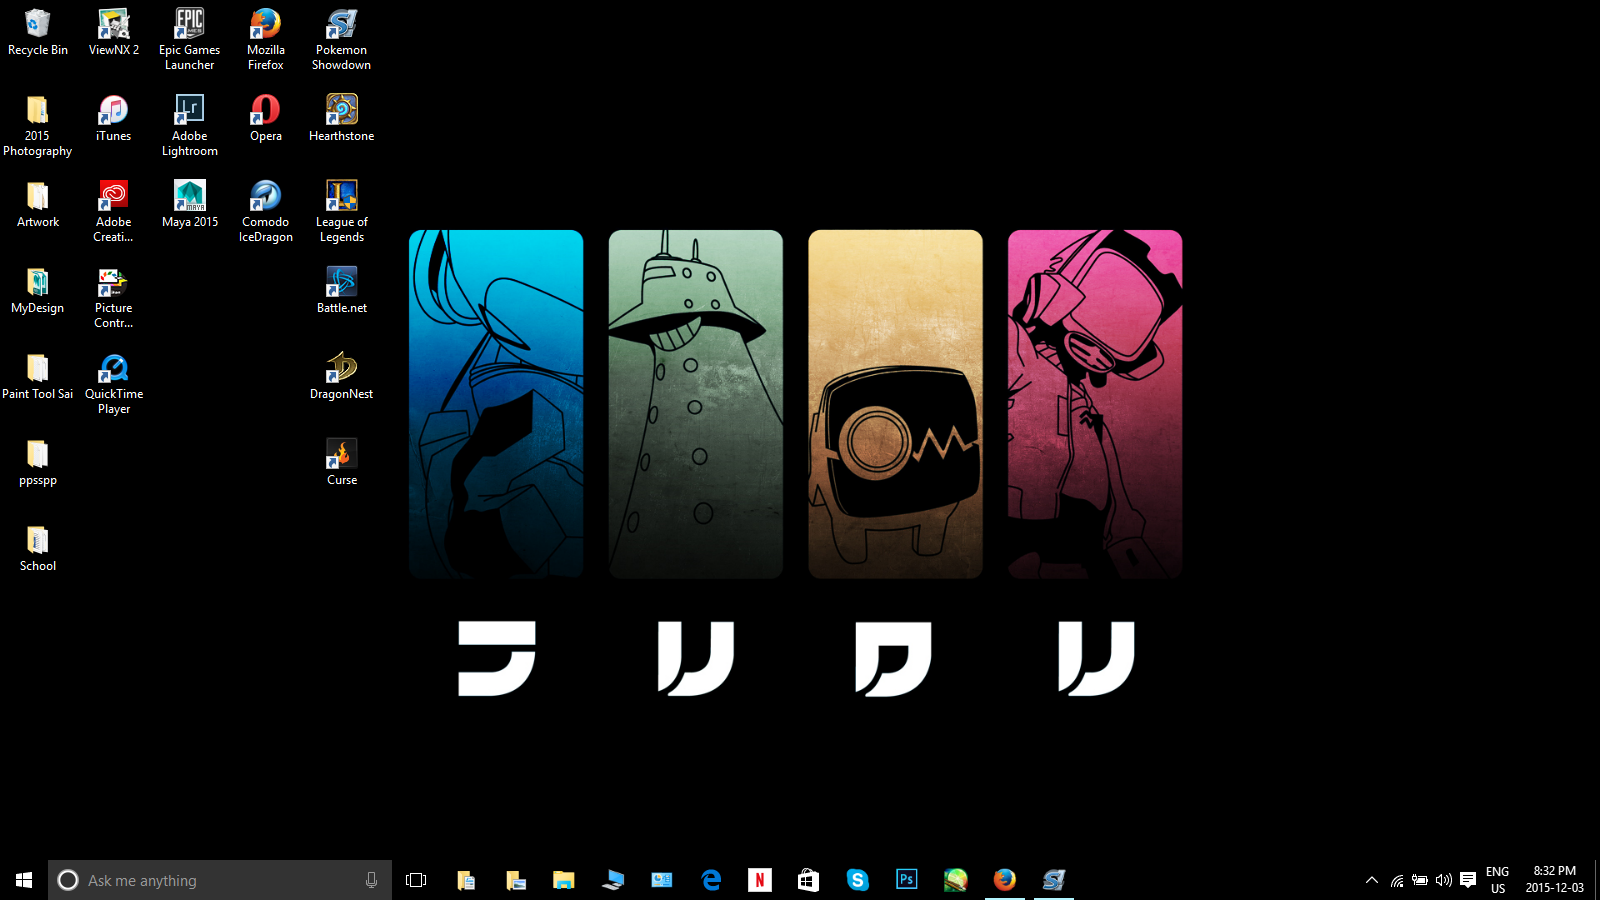Open the Action Center notifications icon

[1468, 880]
